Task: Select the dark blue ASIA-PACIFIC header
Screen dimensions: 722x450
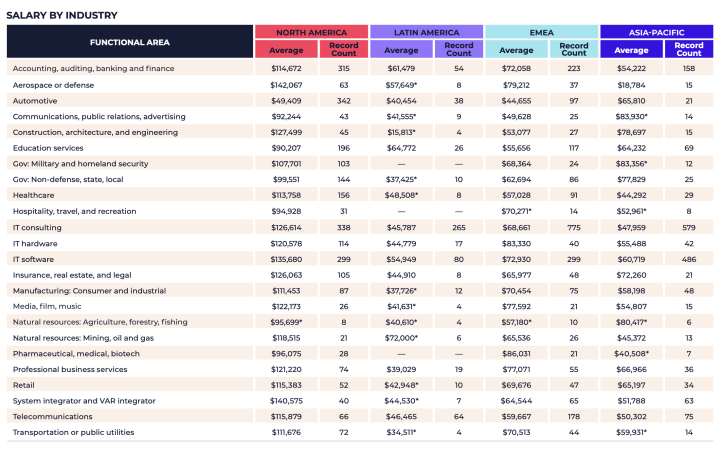Action: tap(655, 32)
